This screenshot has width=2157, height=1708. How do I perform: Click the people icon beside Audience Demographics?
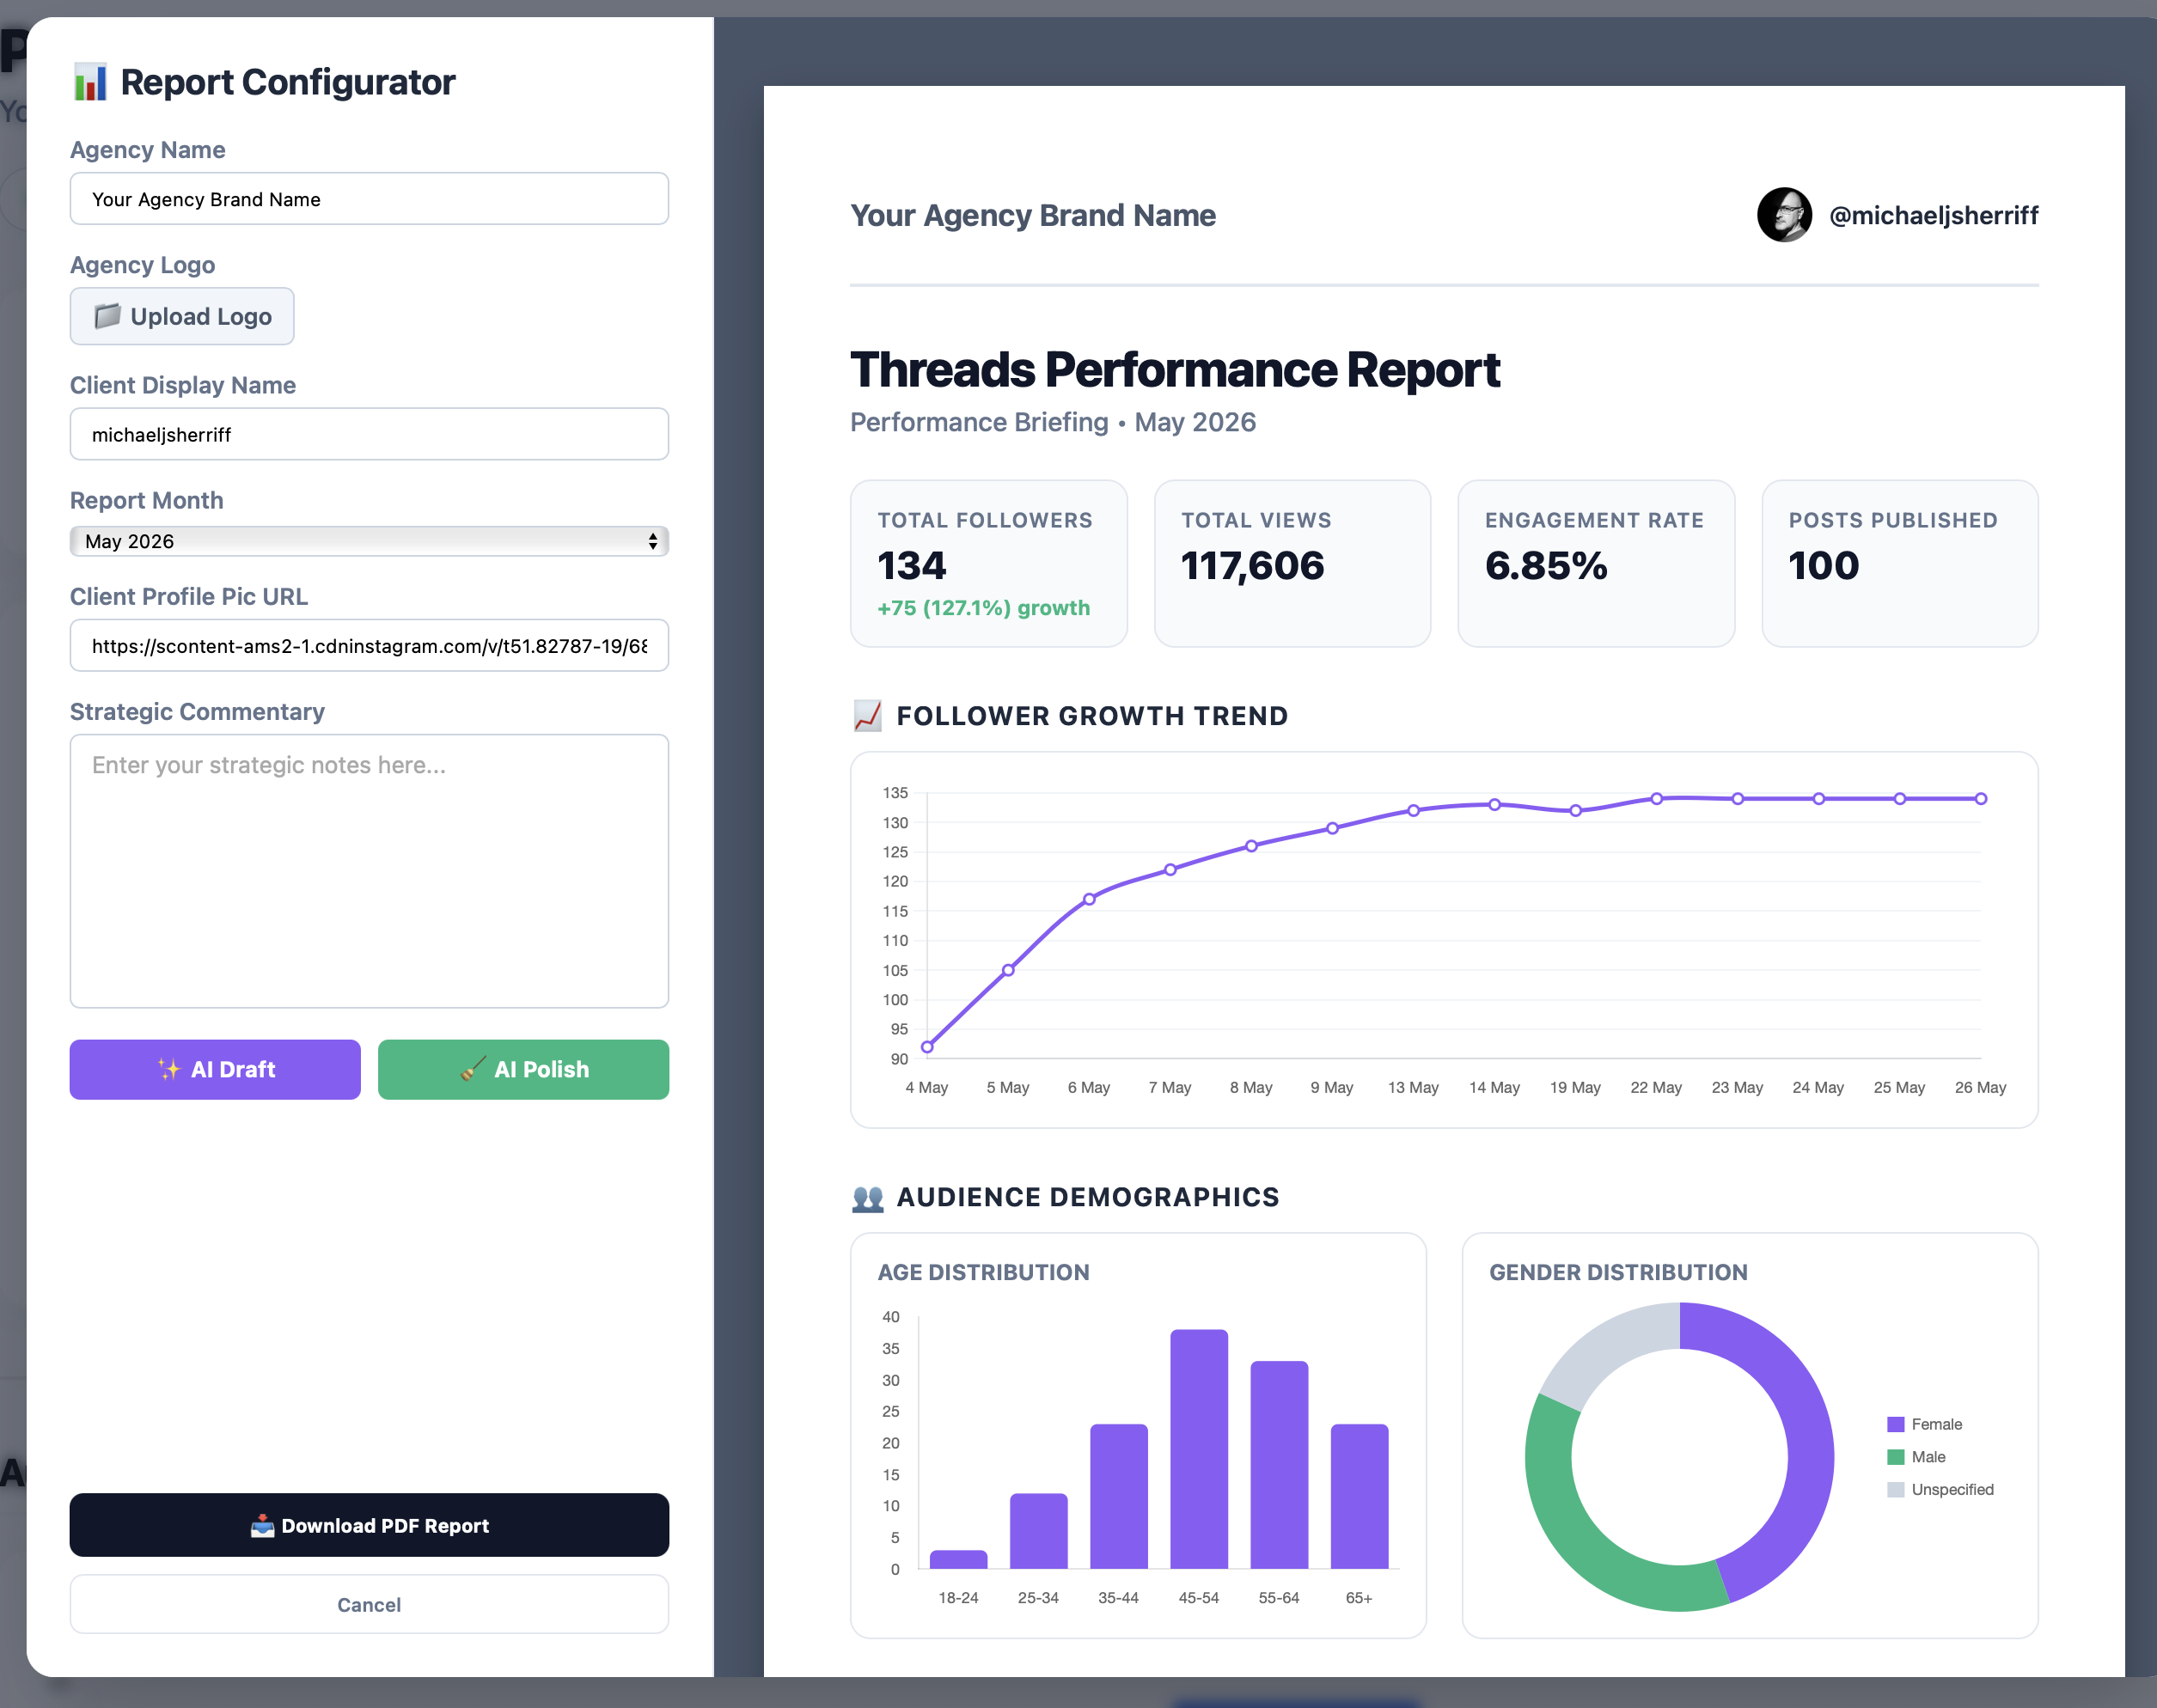point(868,1197)
